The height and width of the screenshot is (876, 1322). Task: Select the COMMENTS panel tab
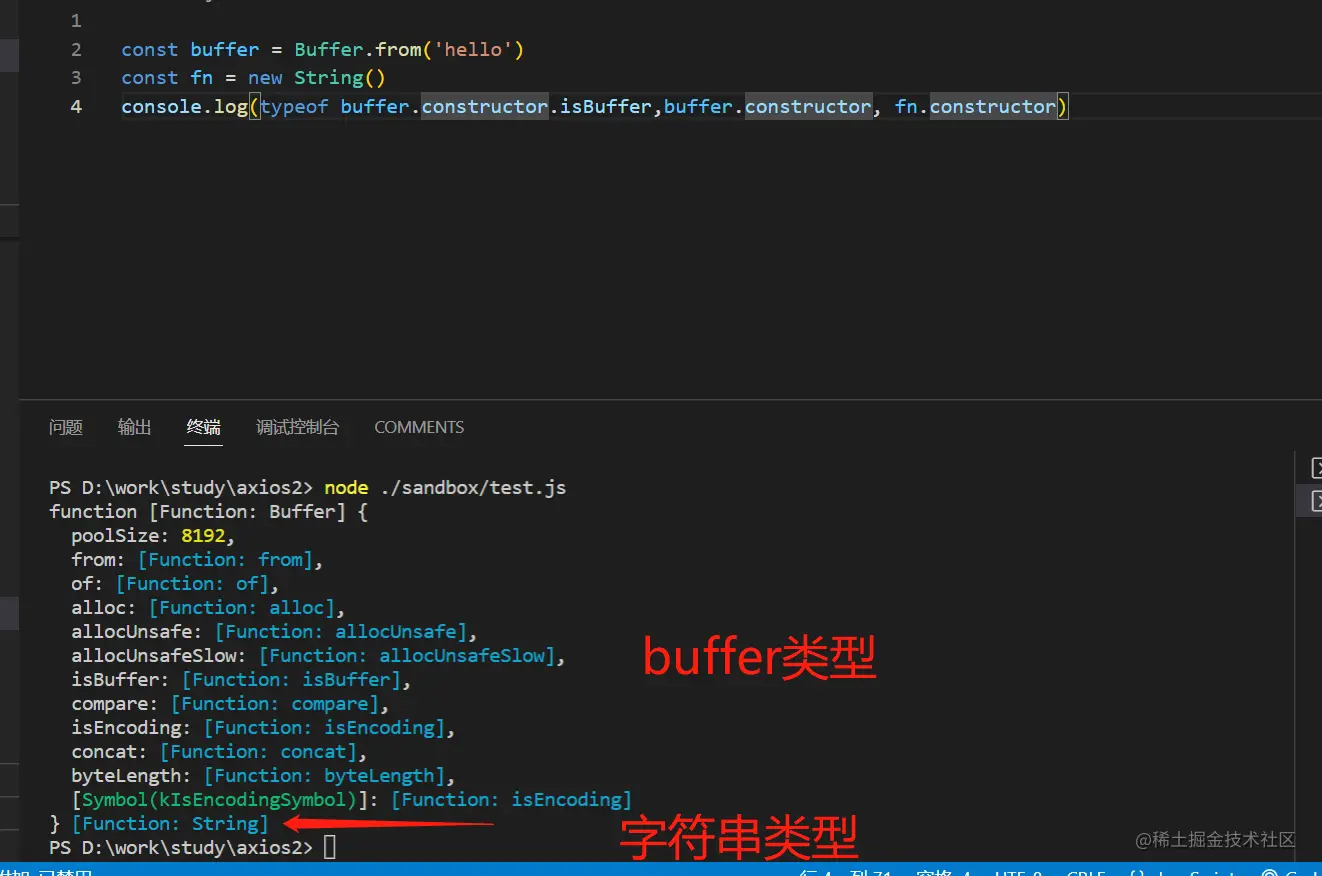pos(419,427)
